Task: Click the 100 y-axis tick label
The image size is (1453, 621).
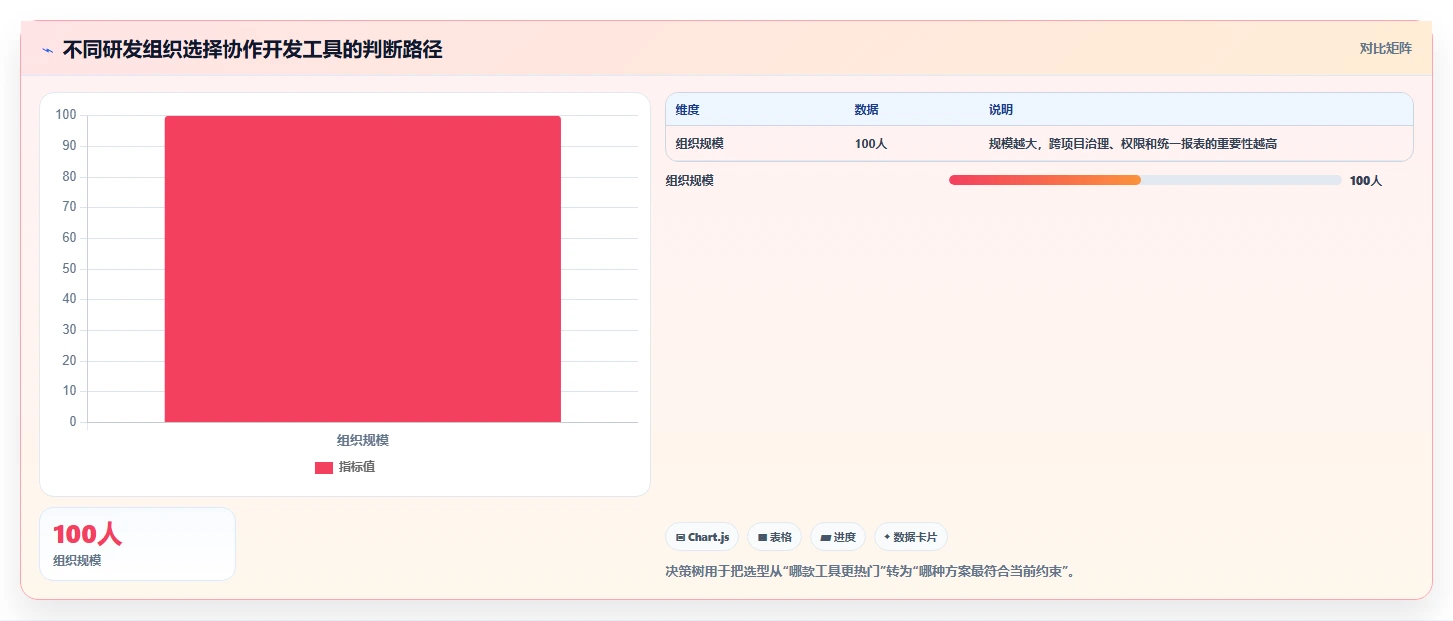Action: 66,115
